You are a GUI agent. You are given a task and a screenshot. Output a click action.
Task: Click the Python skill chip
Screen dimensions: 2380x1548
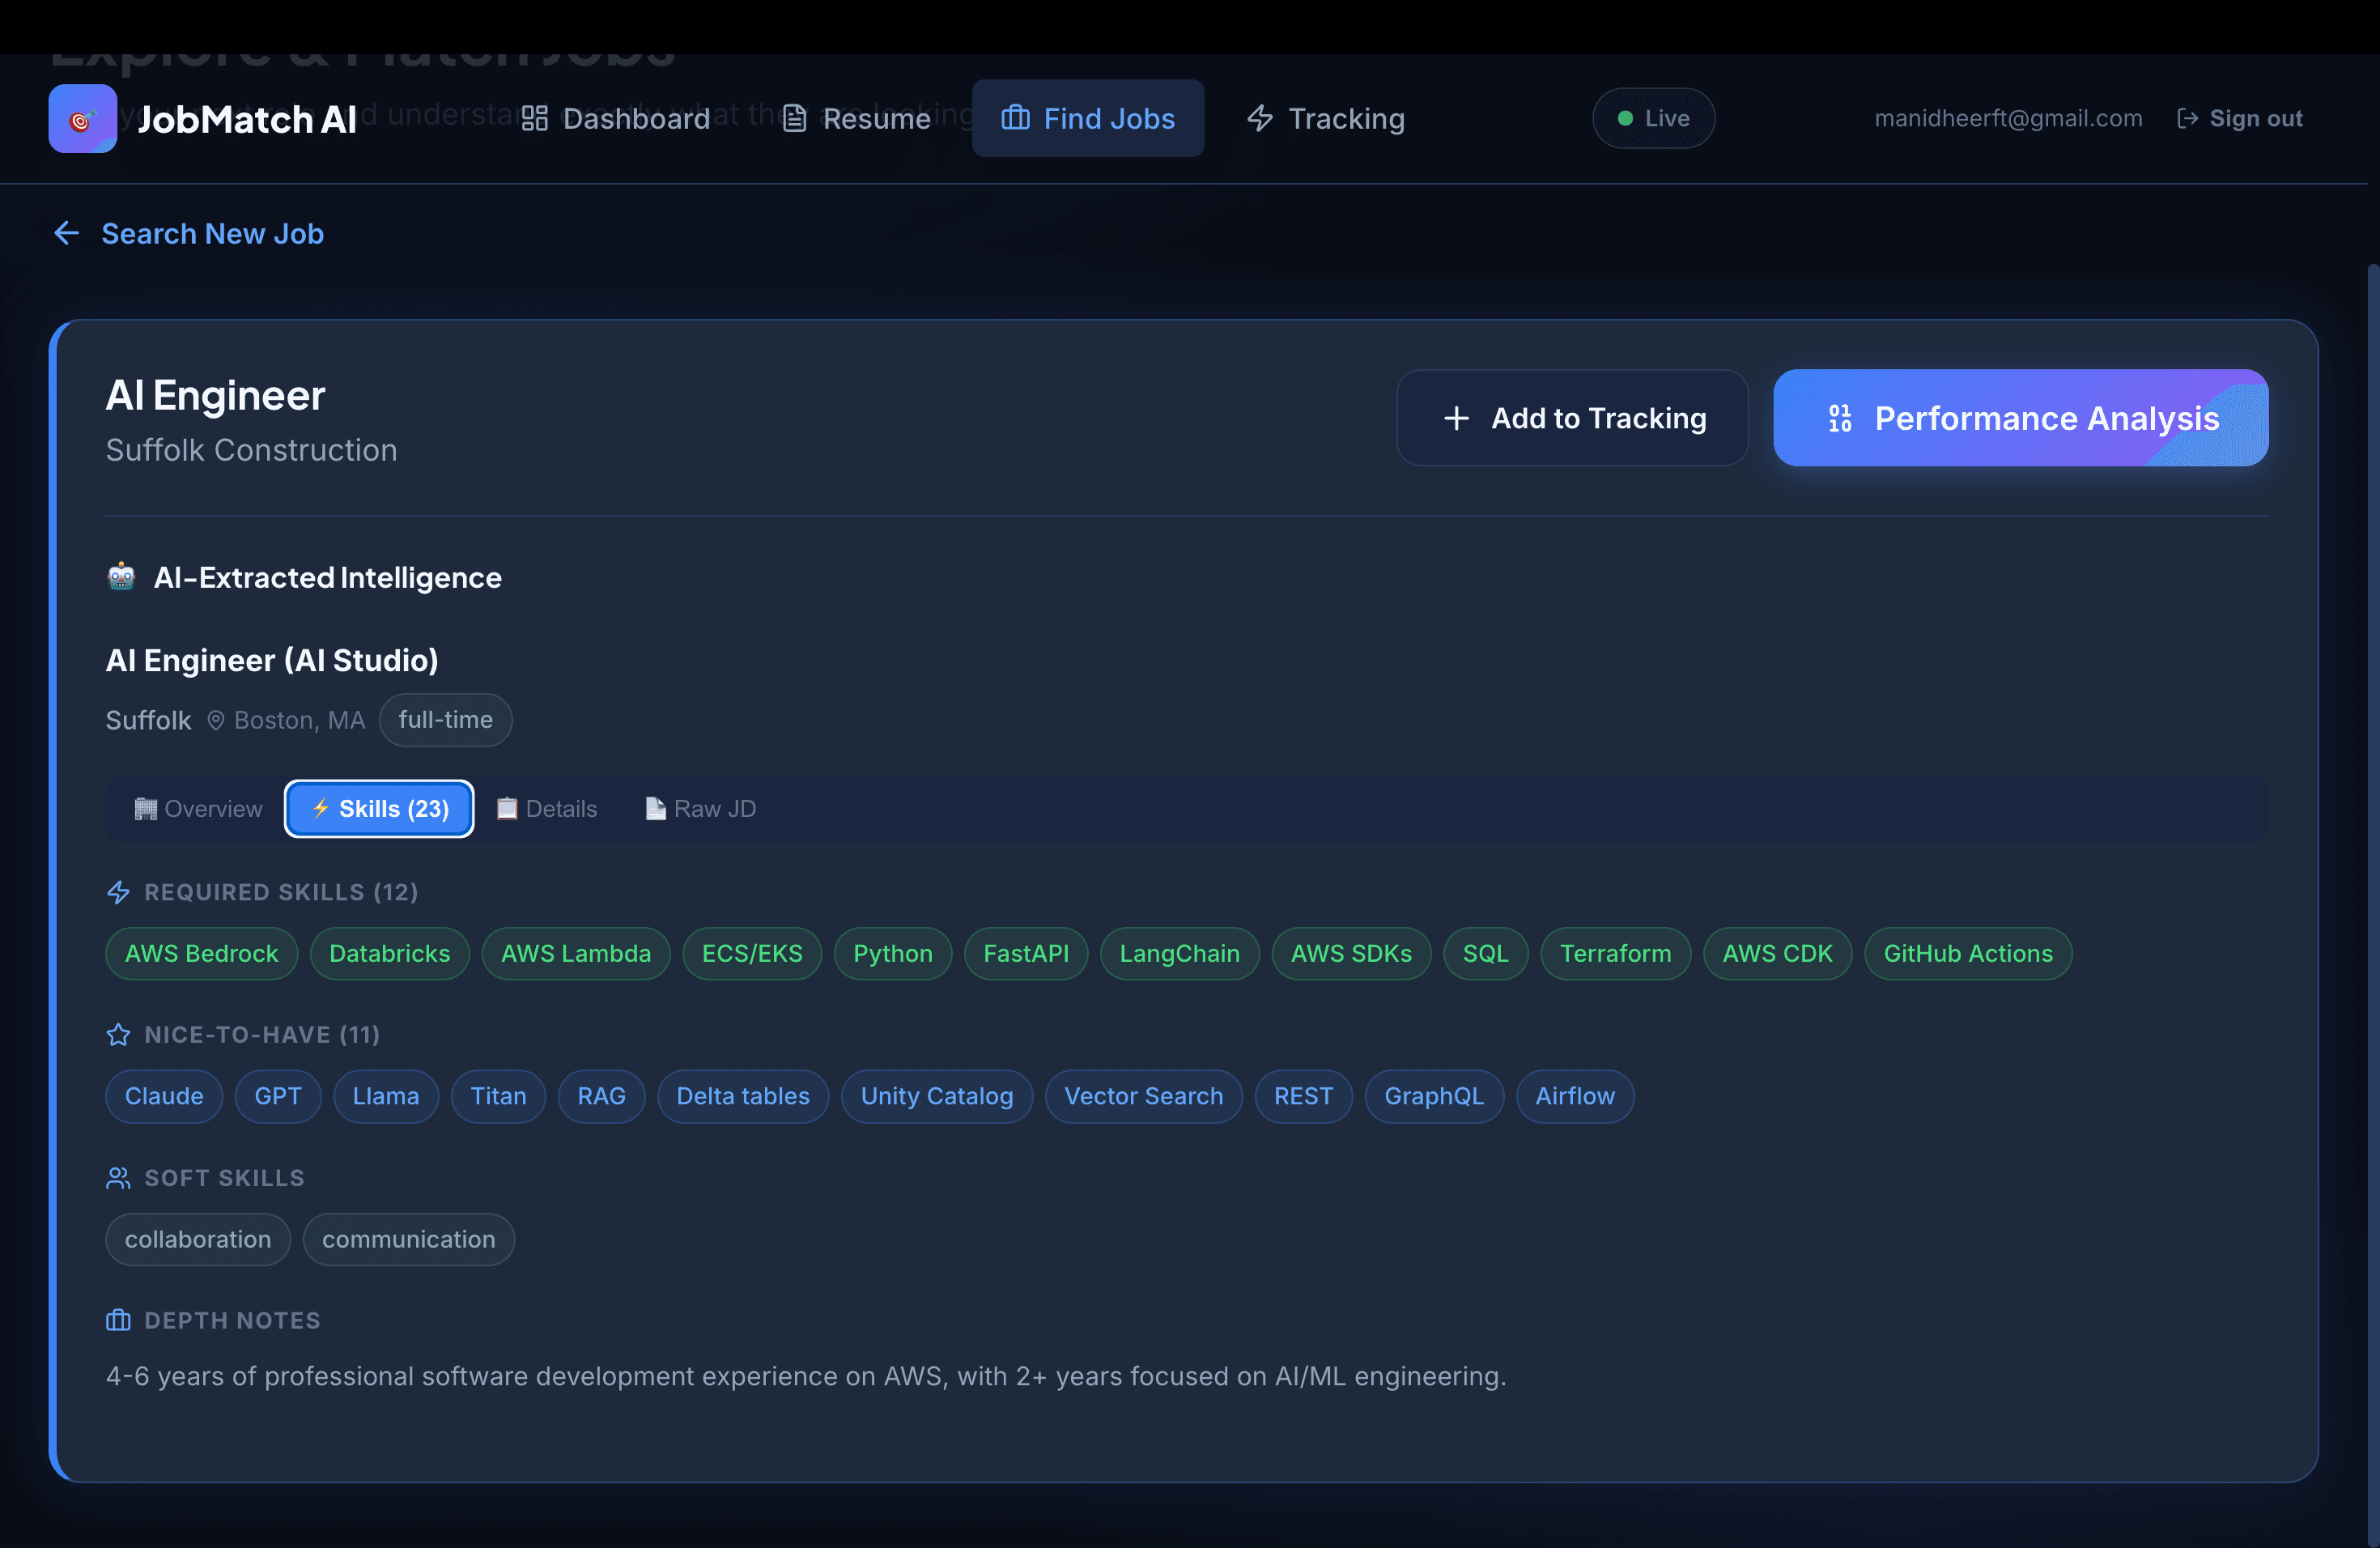(893, 954)
